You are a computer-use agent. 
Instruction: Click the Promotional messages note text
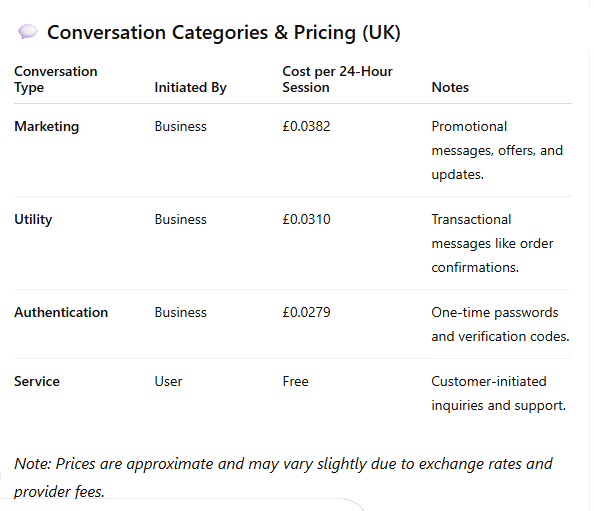(497, 150)
